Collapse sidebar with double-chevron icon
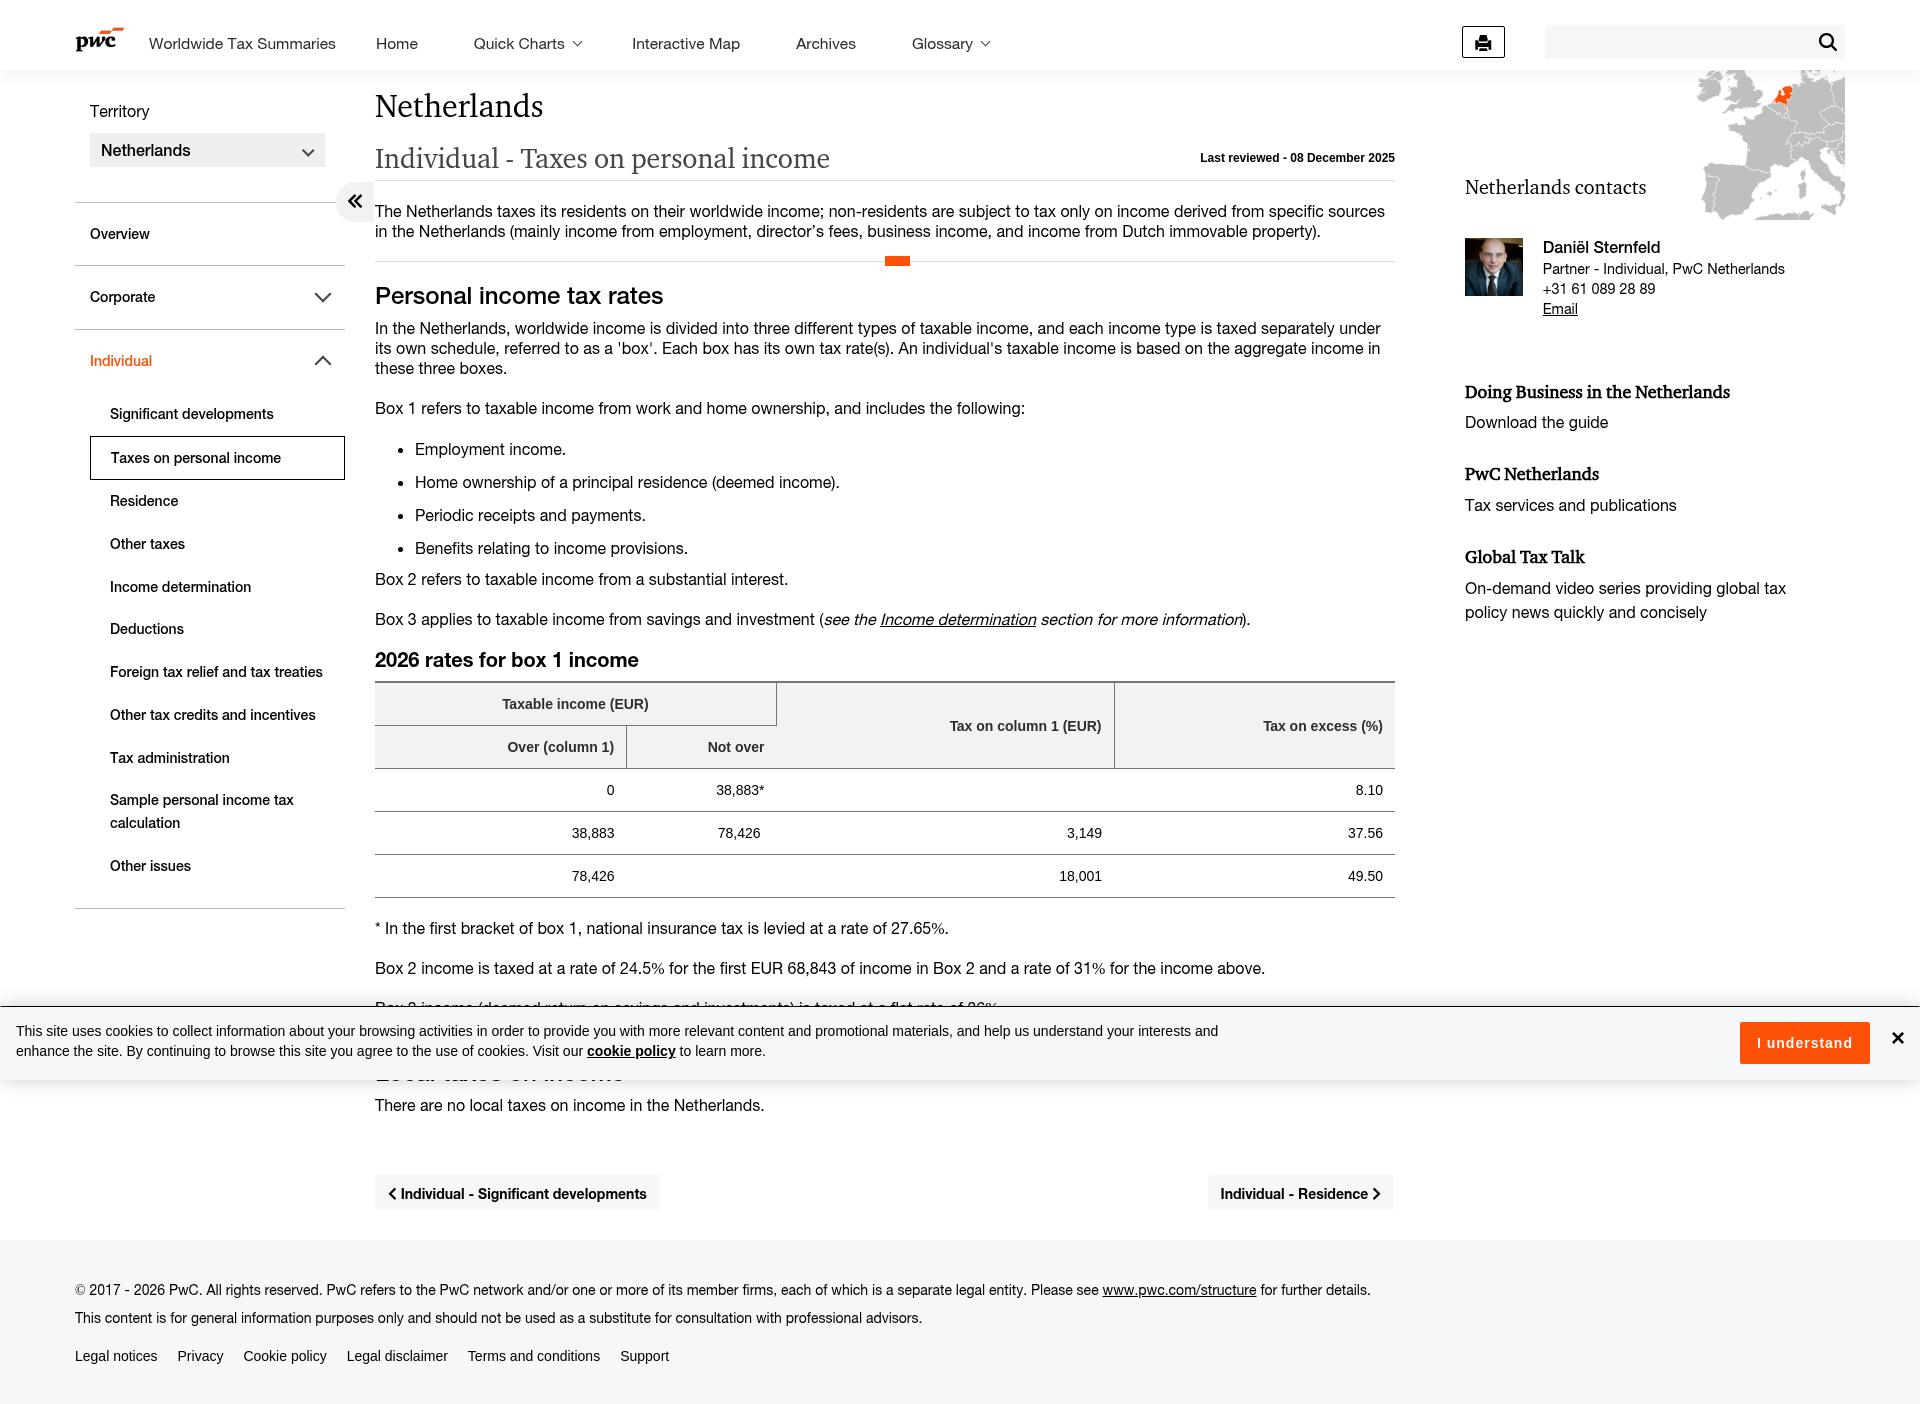 (x=355, y=202)
